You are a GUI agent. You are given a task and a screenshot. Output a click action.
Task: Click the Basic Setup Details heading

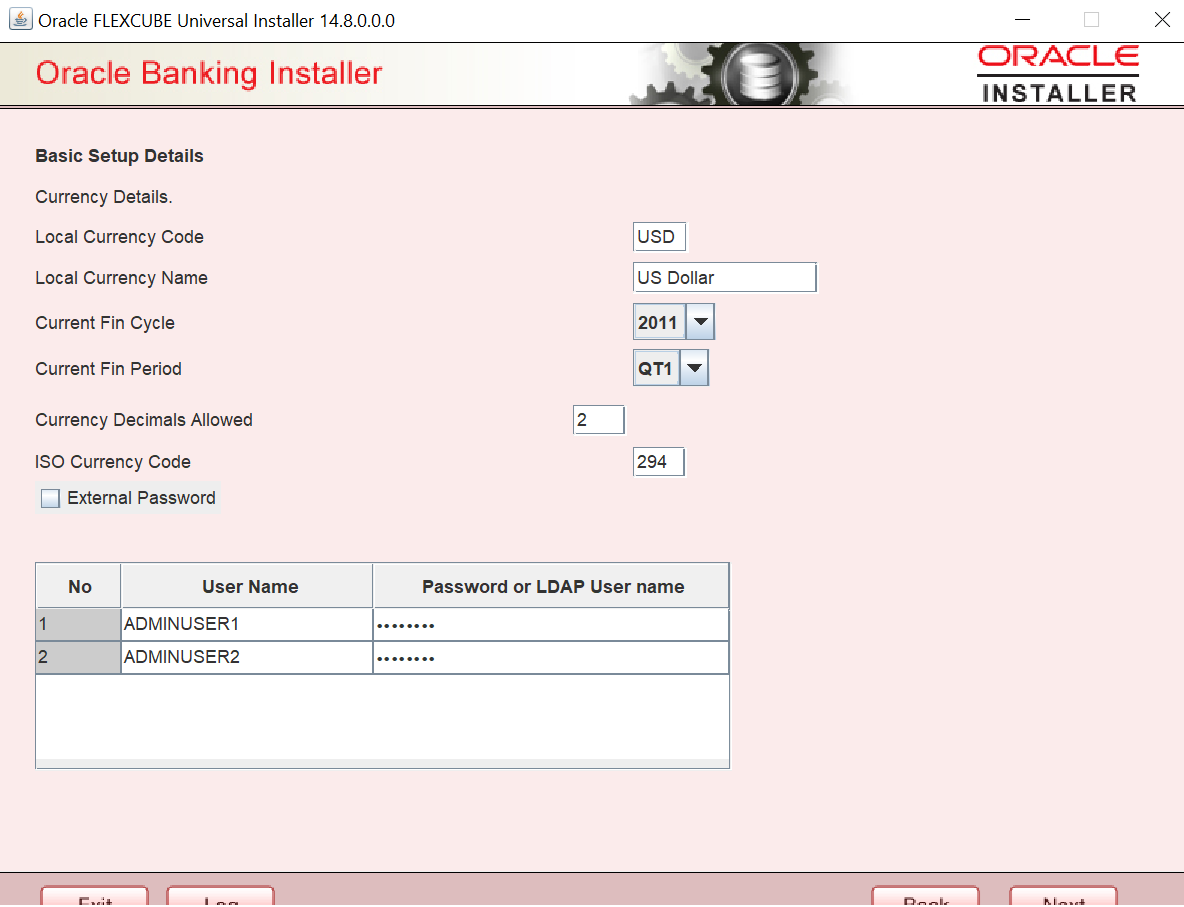pos(119,156)
